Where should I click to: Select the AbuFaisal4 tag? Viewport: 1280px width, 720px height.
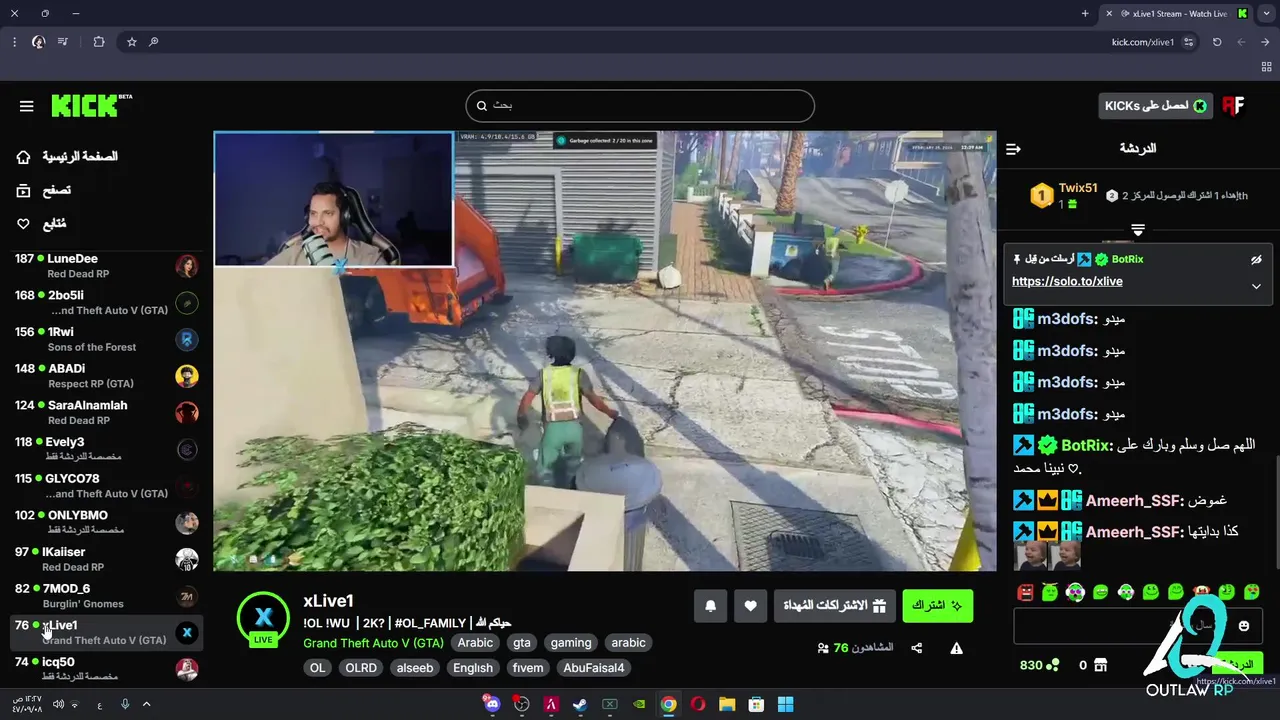pyautogui.click(x=594, y=668)
